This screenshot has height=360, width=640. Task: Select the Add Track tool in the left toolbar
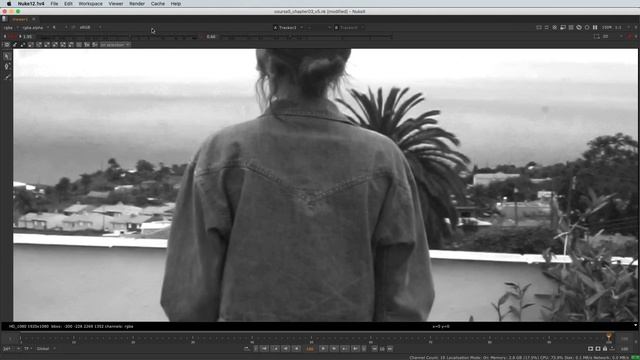(x=7, y=67)
